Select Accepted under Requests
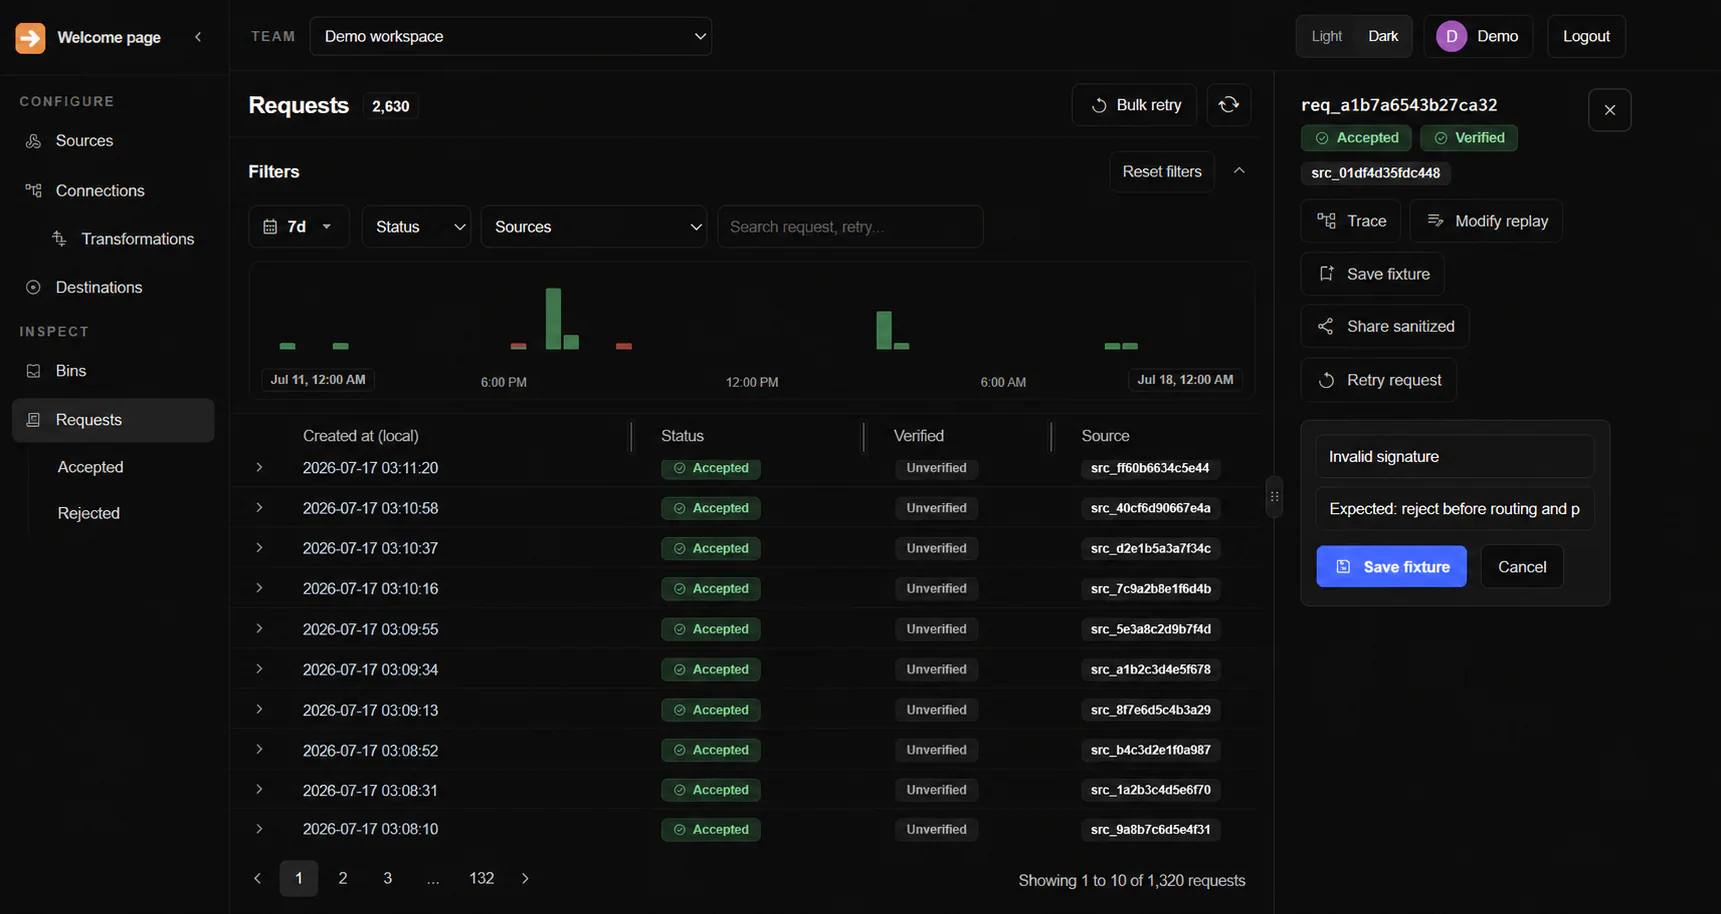This screenshot has height=914, width=1721. coord(91,467)
